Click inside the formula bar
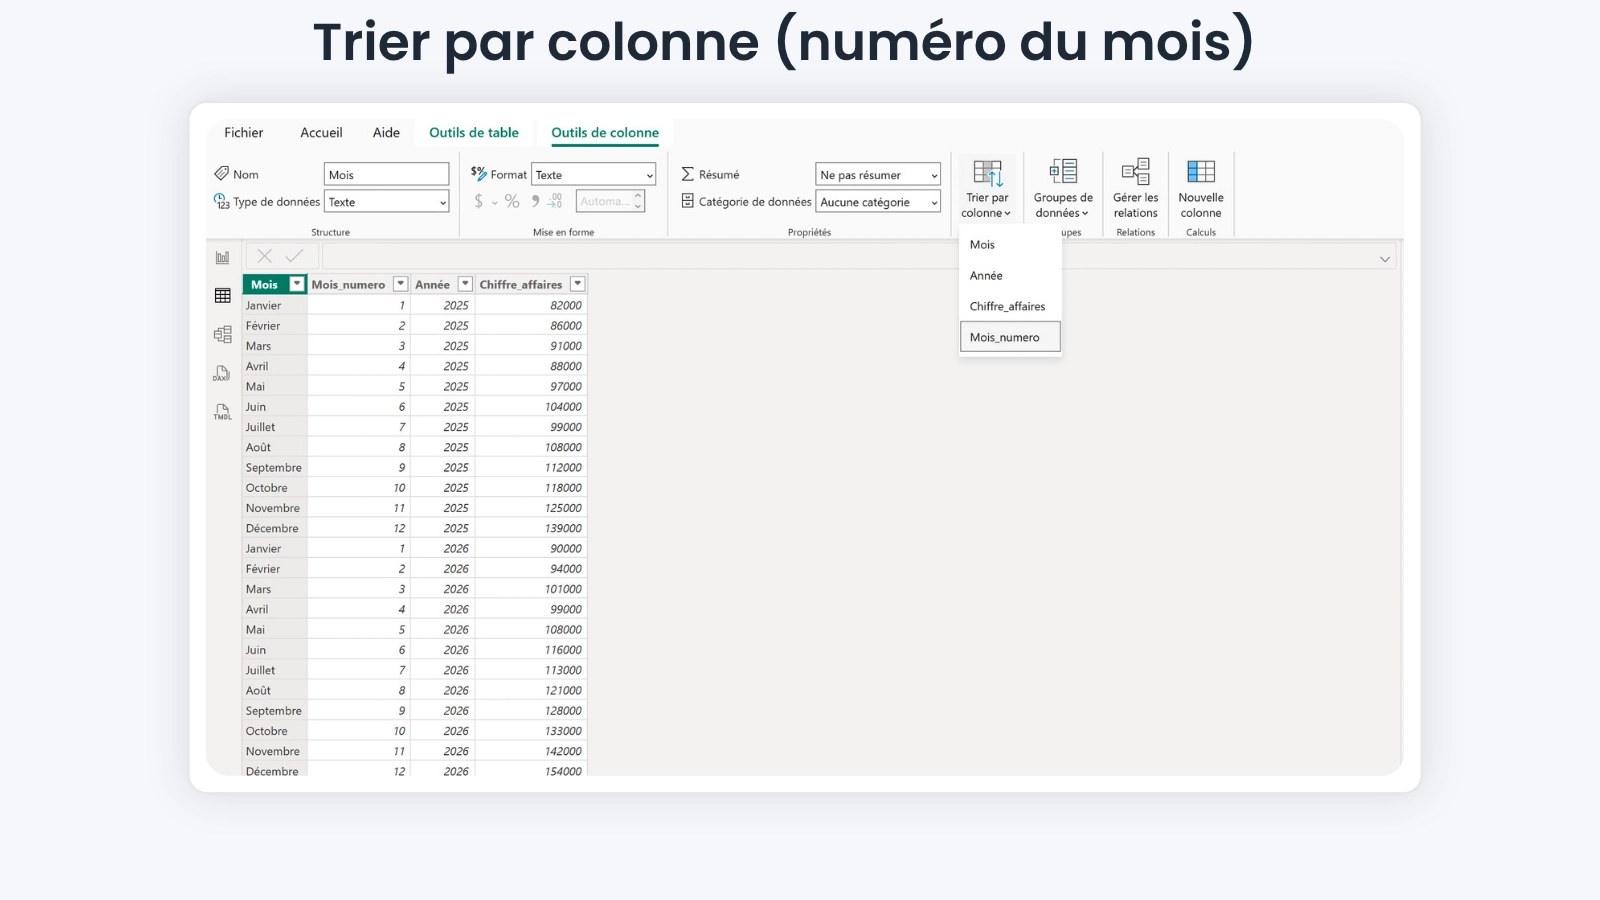 [858, 257]
